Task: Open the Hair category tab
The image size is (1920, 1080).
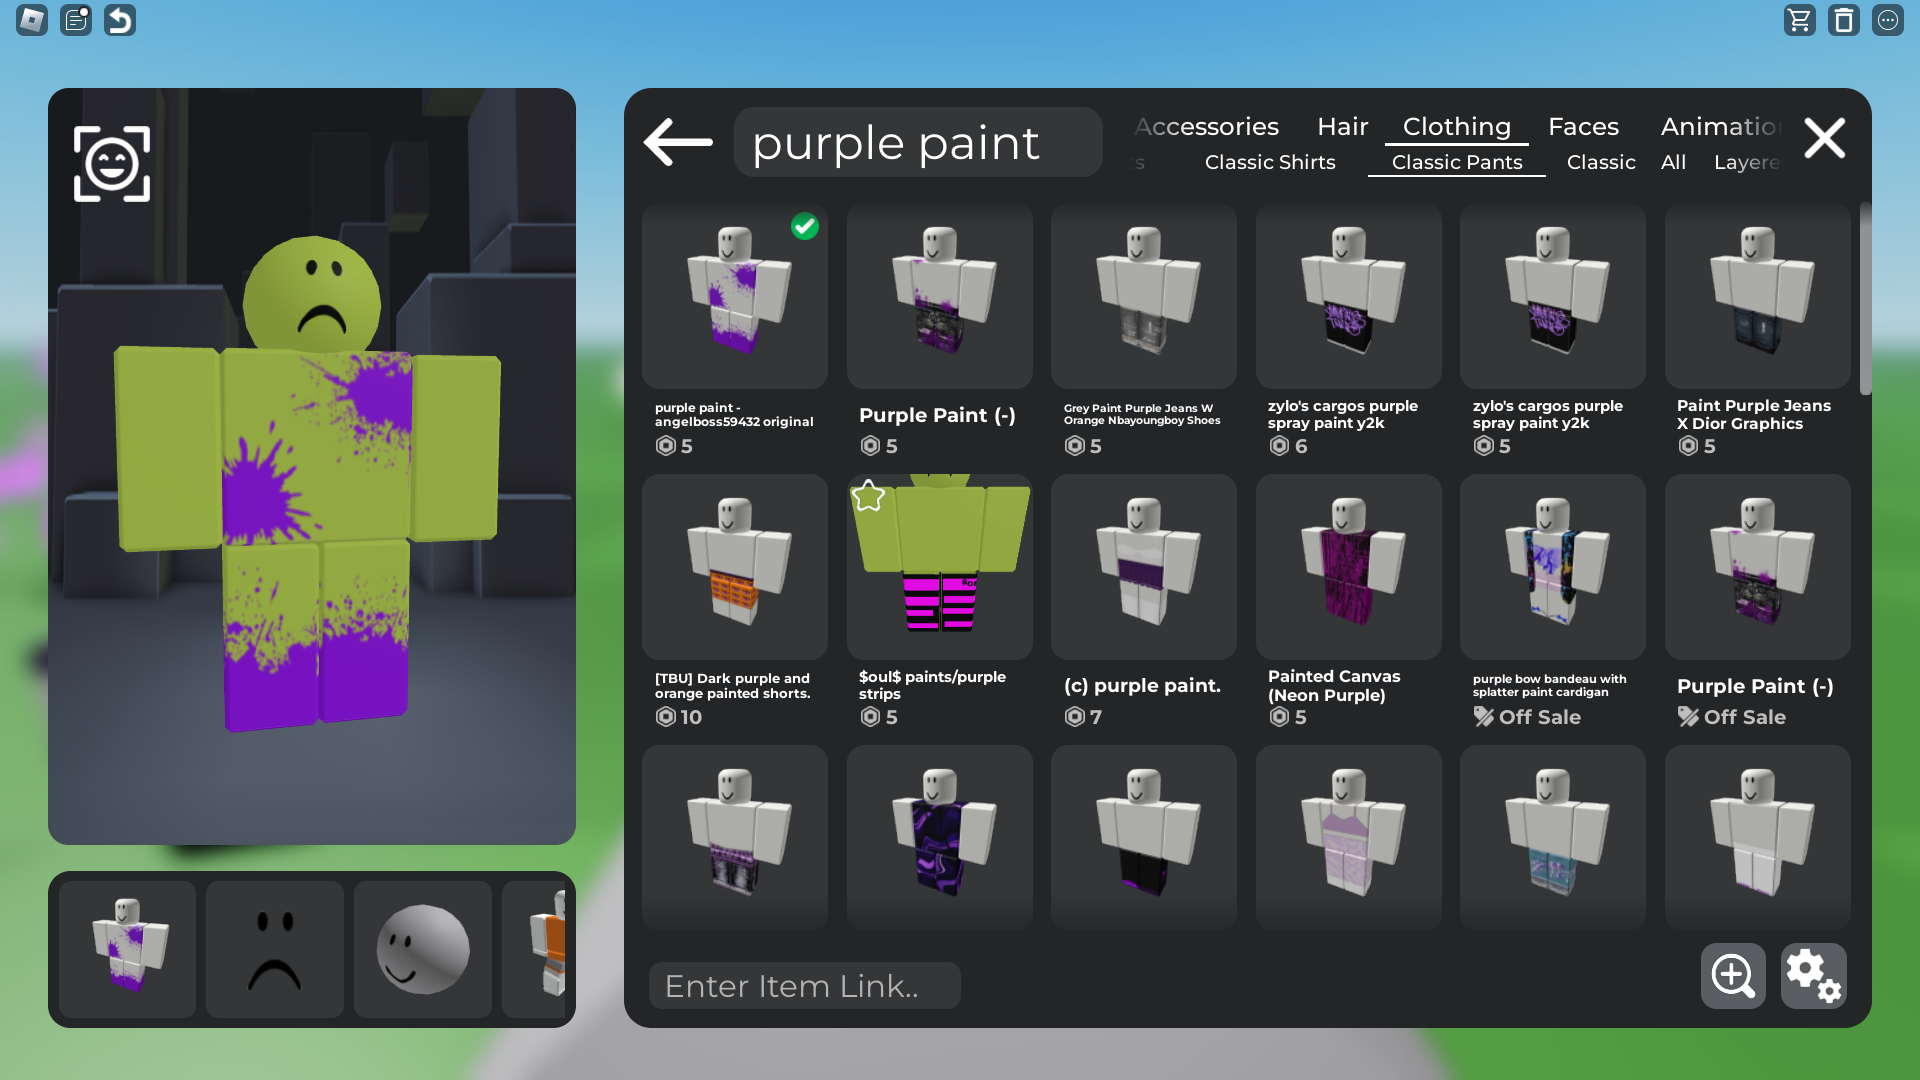Action: (x=1342, y=127)
